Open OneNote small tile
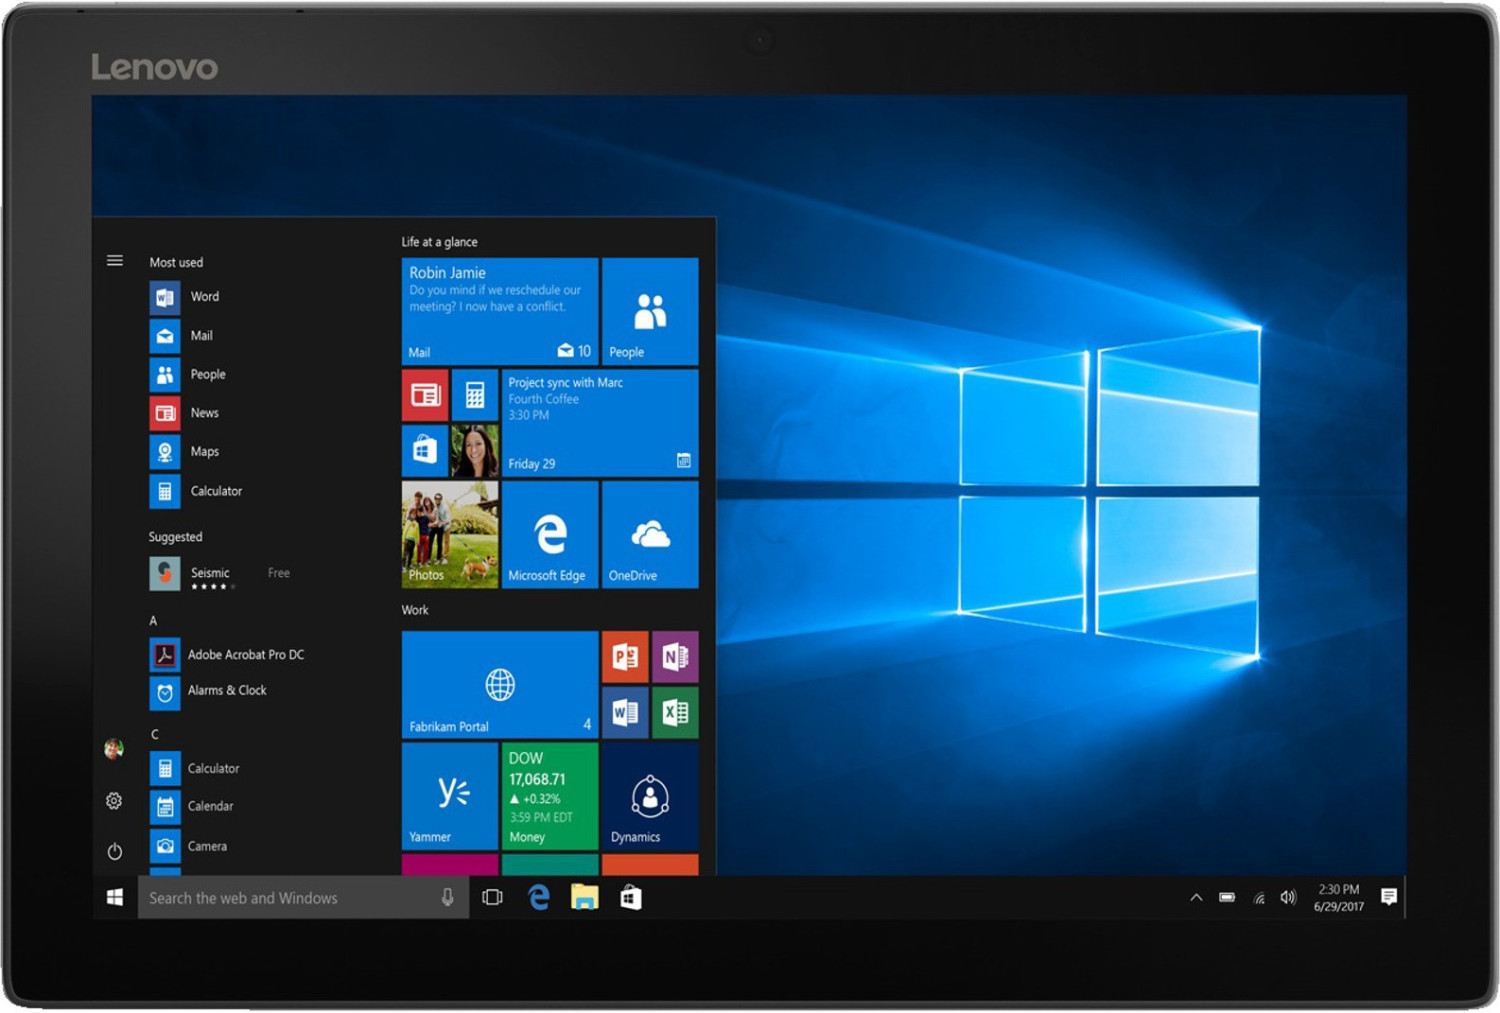Viewport: 1500px width, 1013px height. 675,656
